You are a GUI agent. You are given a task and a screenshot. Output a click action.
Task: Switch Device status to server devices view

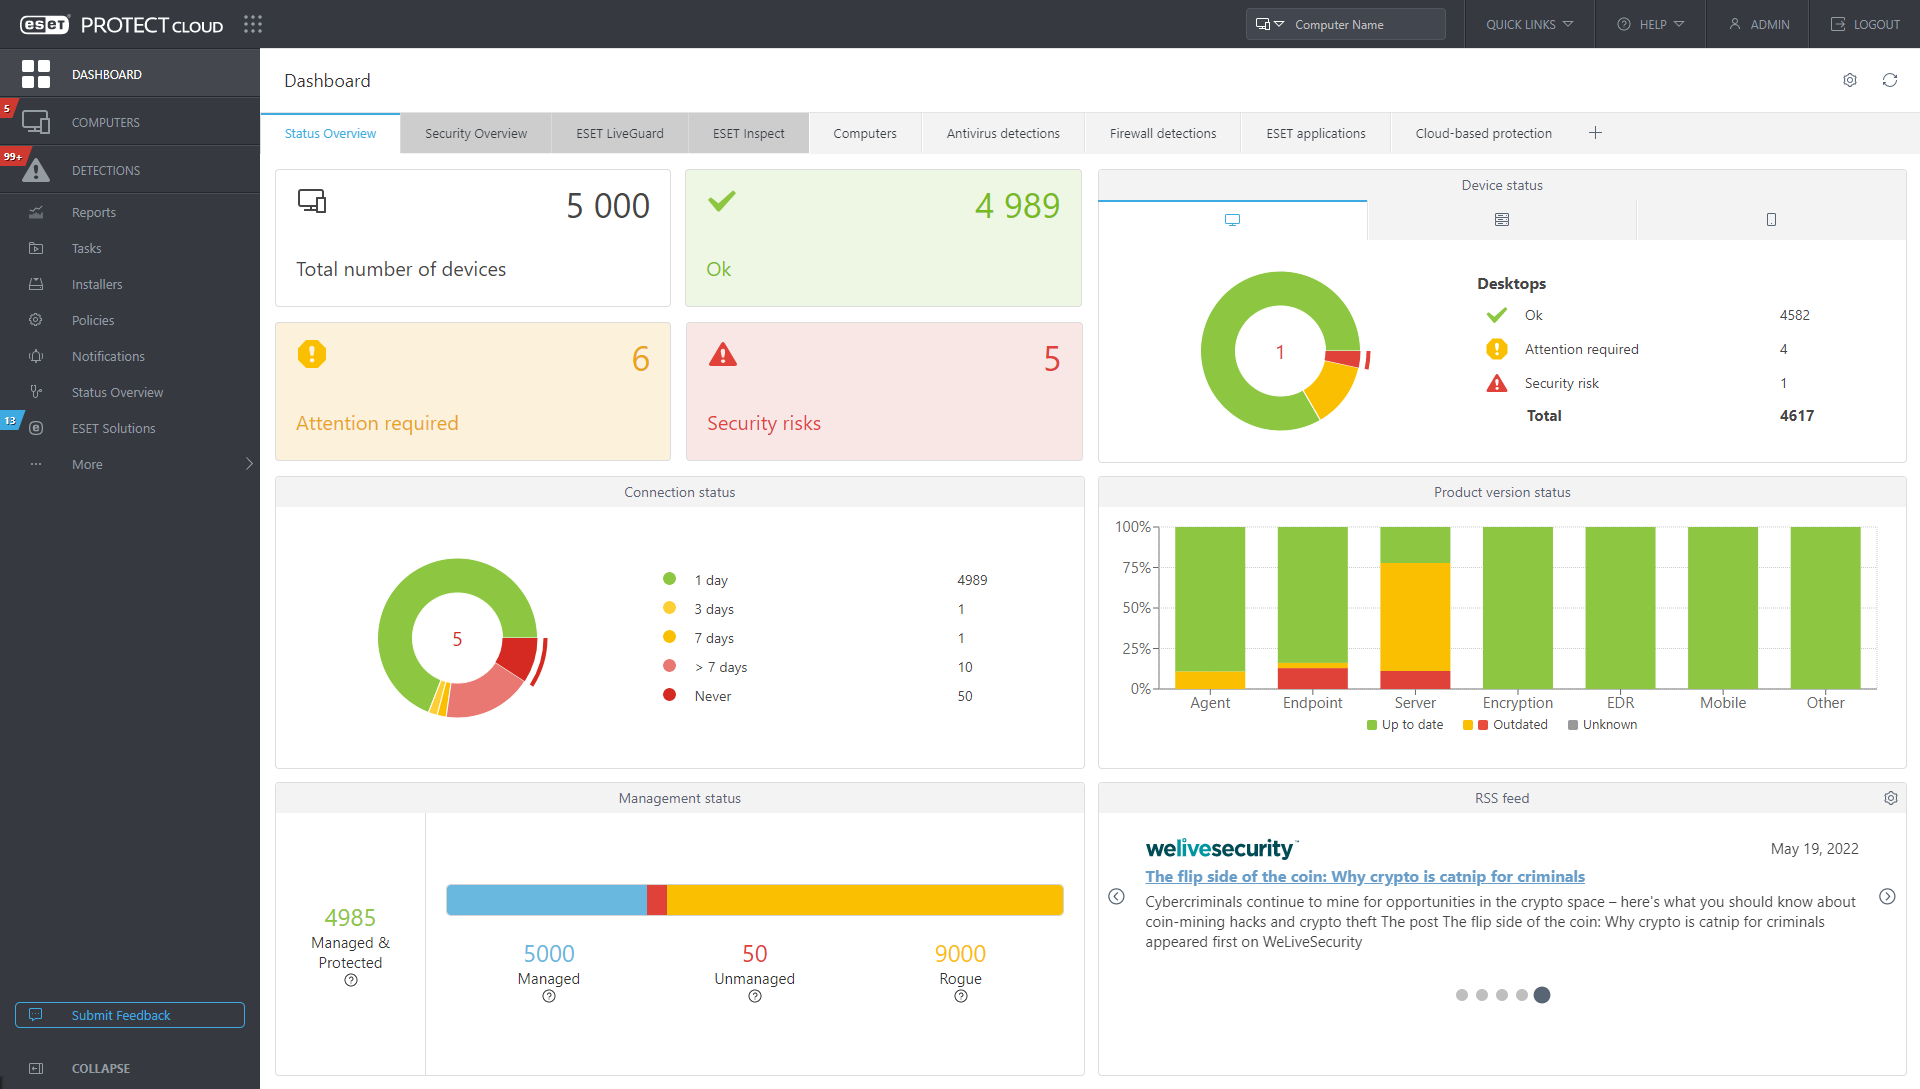(1501, 219)
